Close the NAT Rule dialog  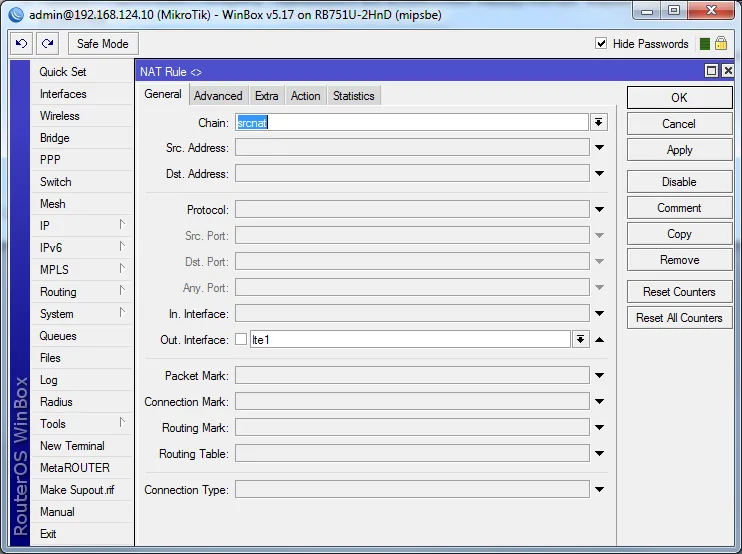click(728, 71)
